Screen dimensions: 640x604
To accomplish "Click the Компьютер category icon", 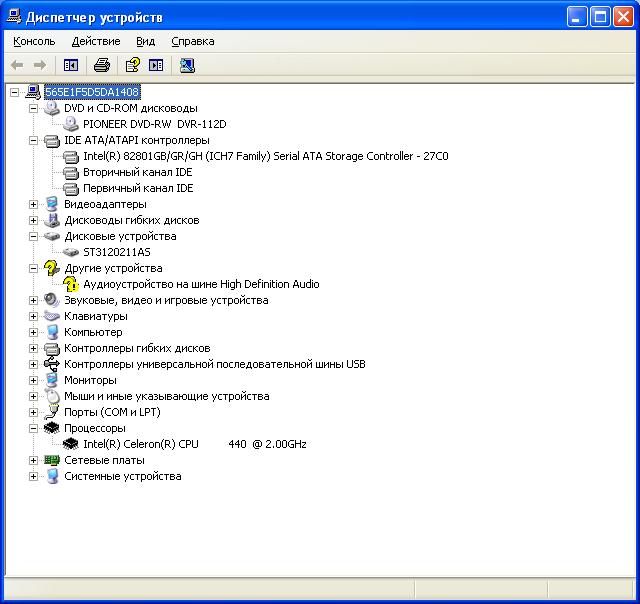I will [52, 332].
